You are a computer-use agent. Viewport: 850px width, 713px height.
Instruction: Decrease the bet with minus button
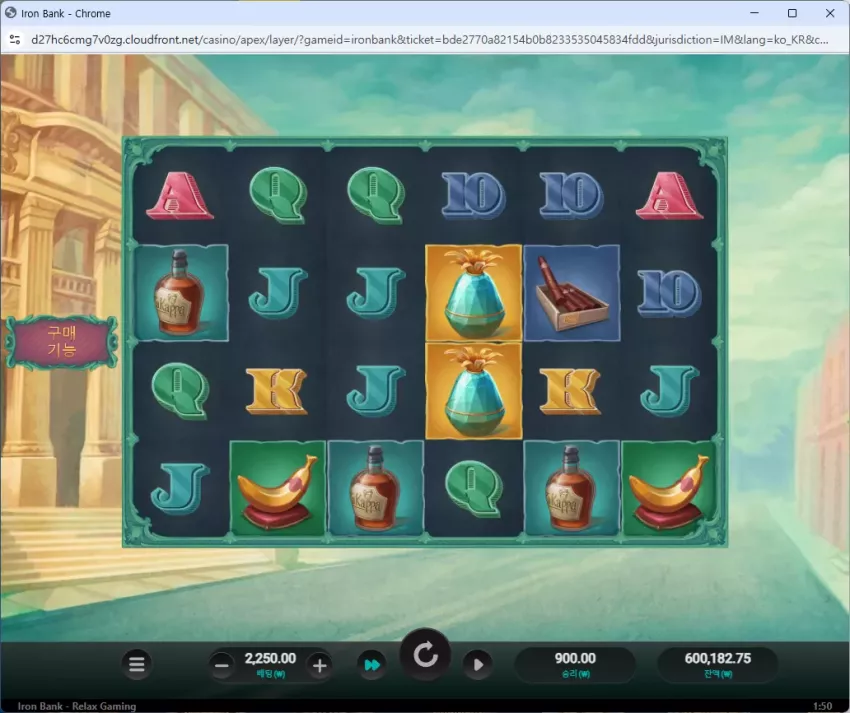222,665
